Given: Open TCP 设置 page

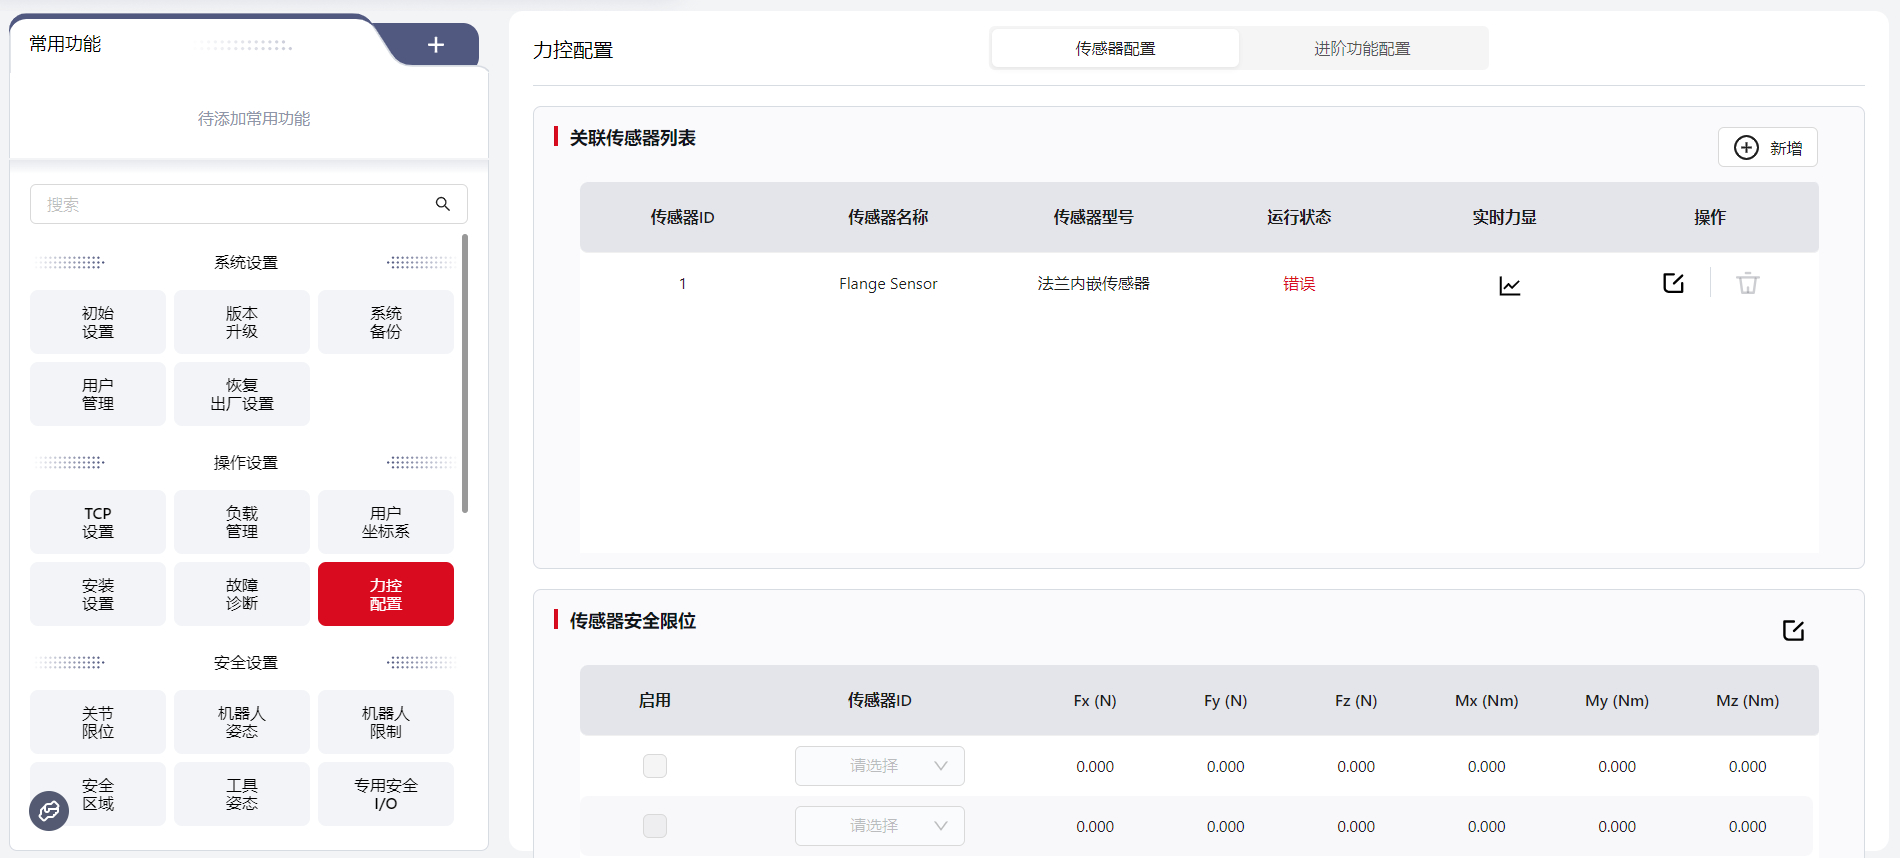Looking at the screenshot, I should (98, 522).
